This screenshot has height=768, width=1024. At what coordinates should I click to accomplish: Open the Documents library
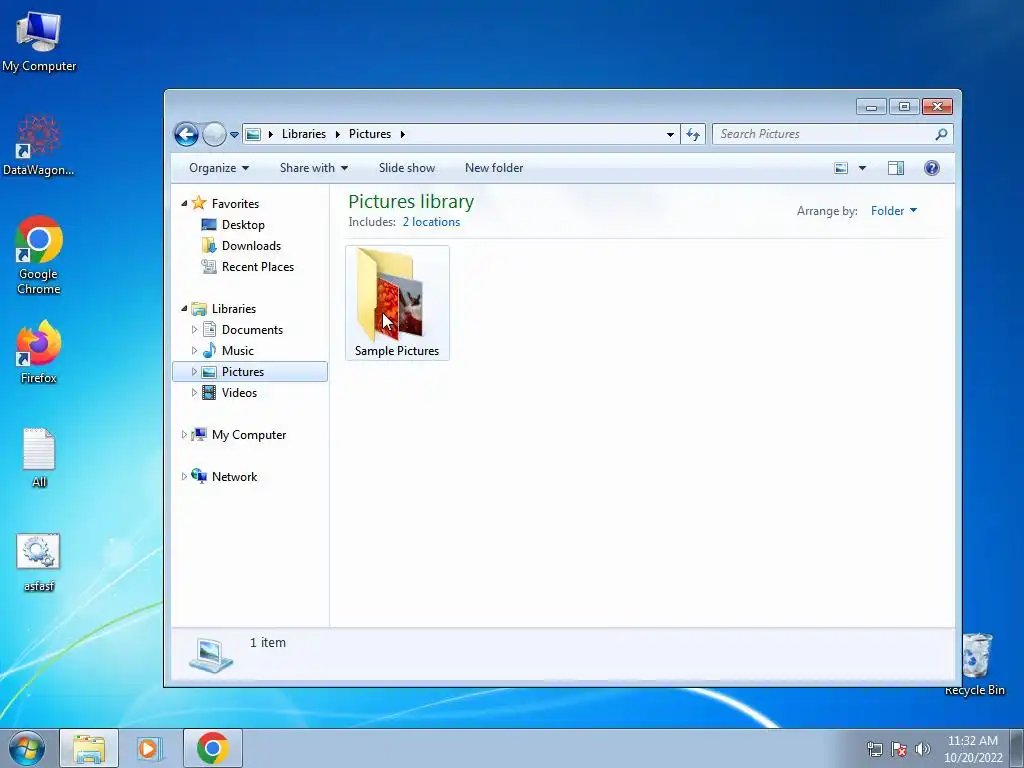tap(252, 330)
